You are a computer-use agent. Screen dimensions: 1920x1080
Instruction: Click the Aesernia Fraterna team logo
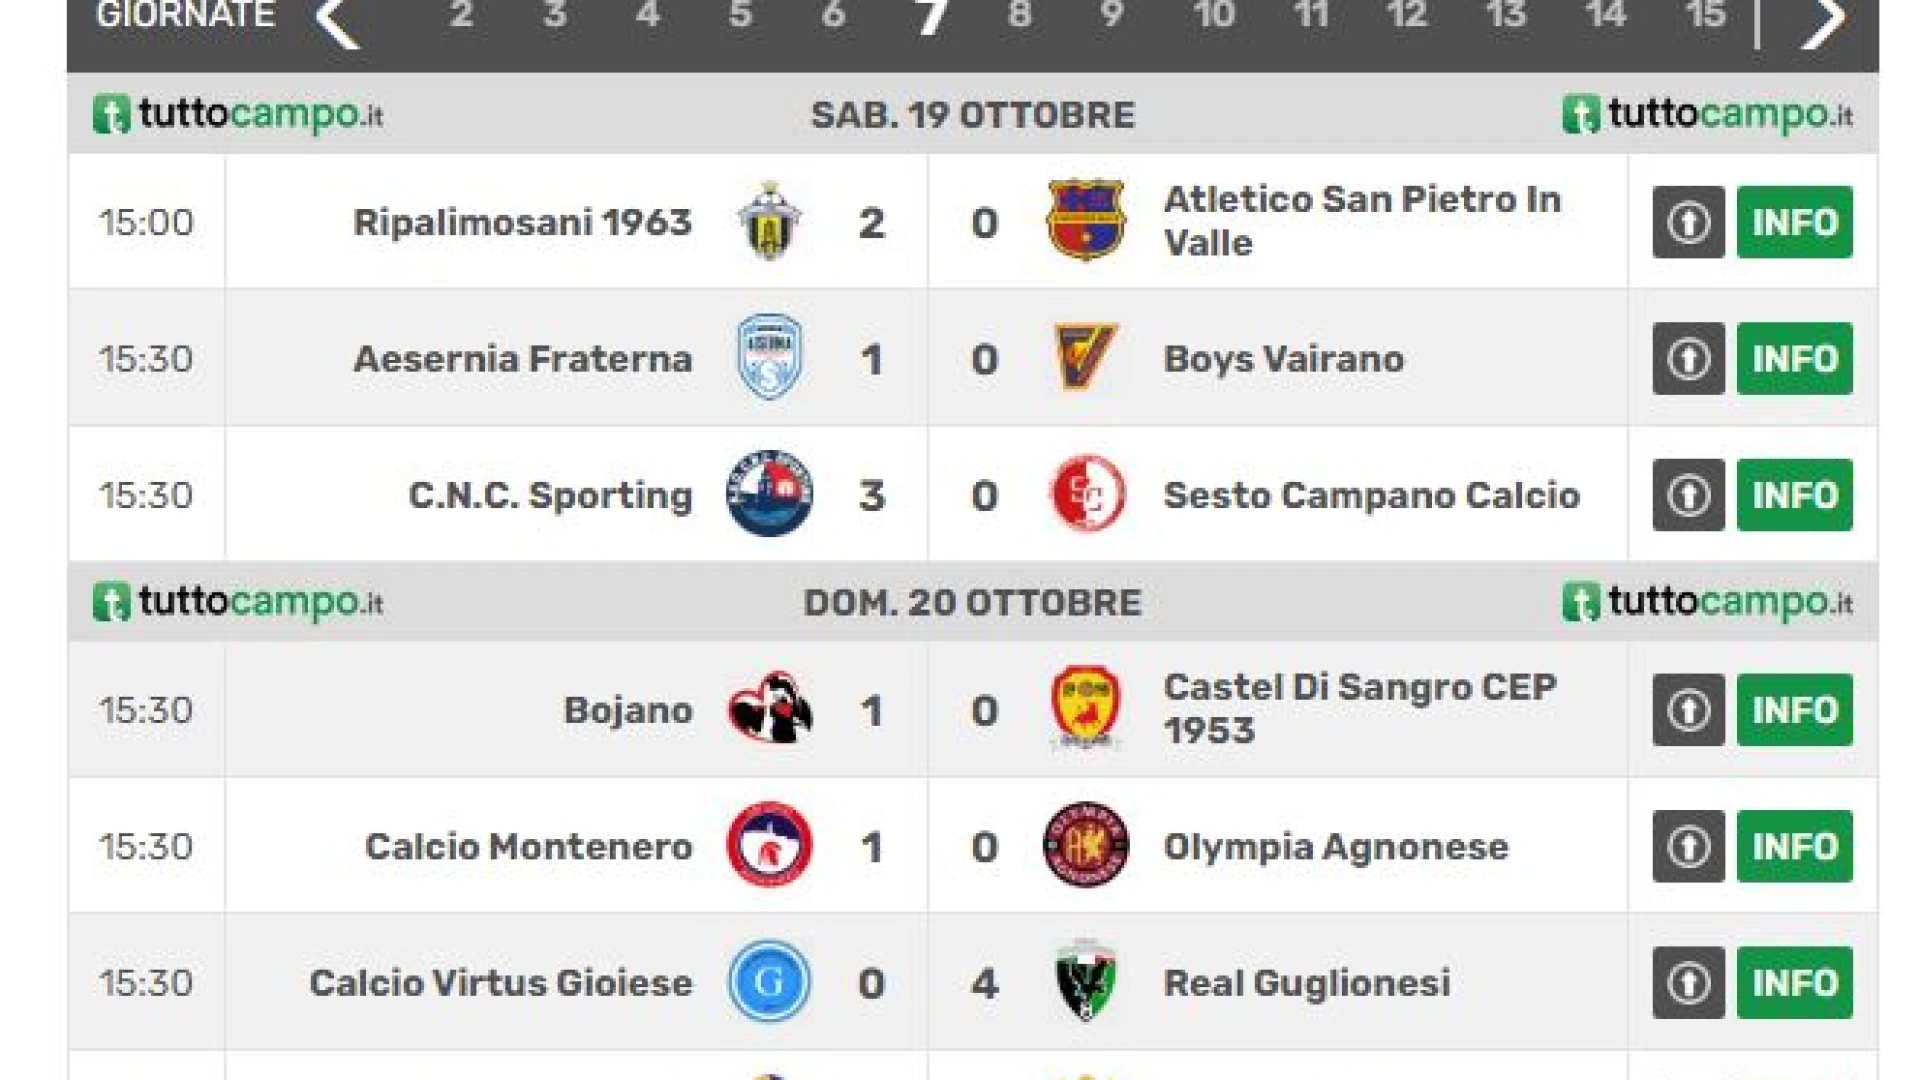pos(769,358)
